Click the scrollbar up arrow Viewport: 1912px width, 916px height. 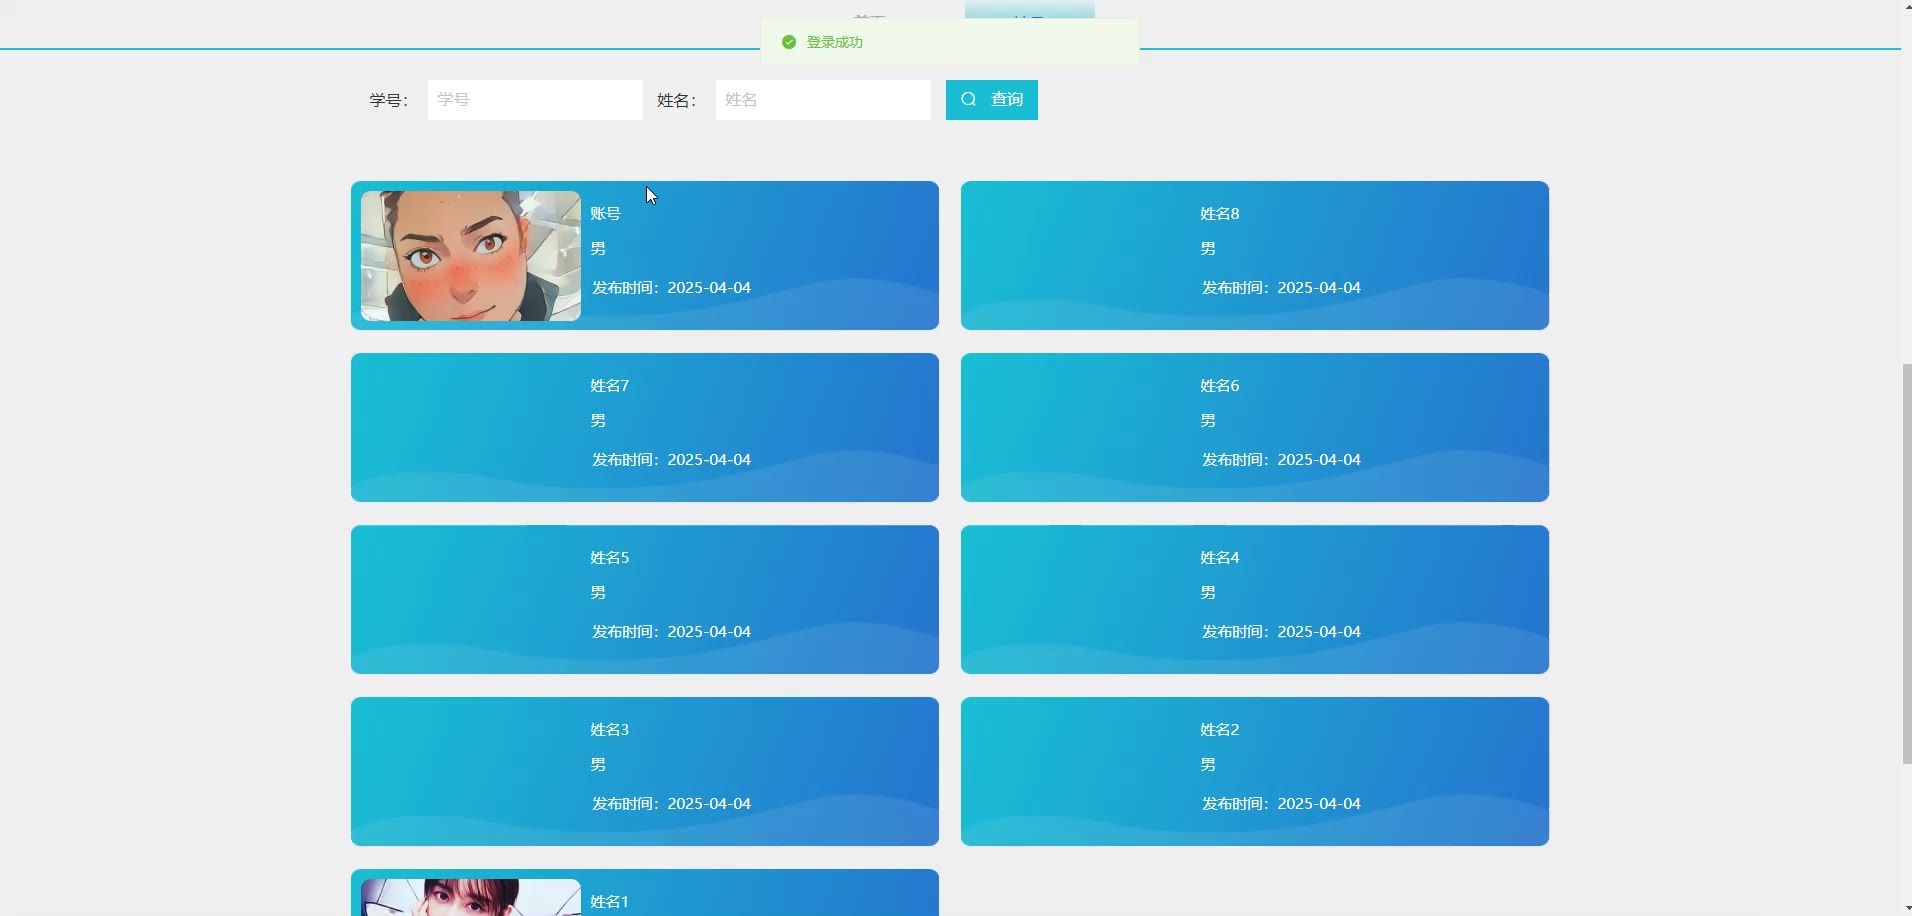1906,6
